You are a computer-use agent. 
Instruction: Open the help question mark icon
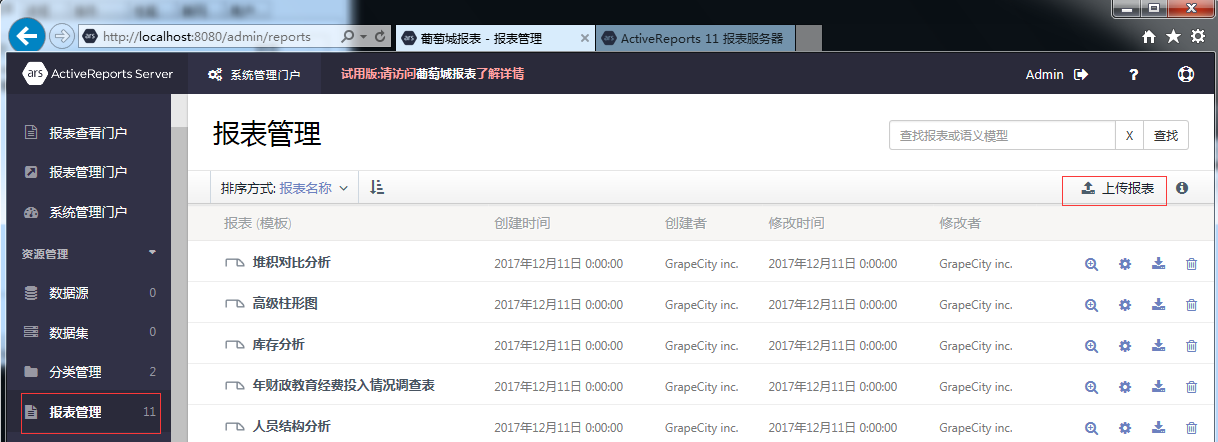[x=1134, y=74]
